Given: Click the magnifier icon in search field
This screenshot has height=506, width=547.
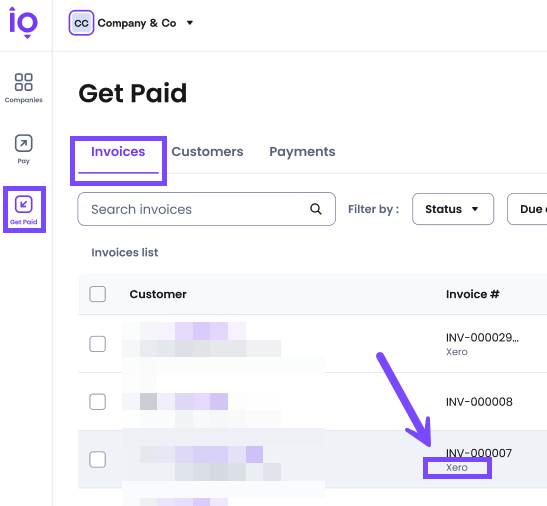Looking at the screenshot, I should [316, 209].
